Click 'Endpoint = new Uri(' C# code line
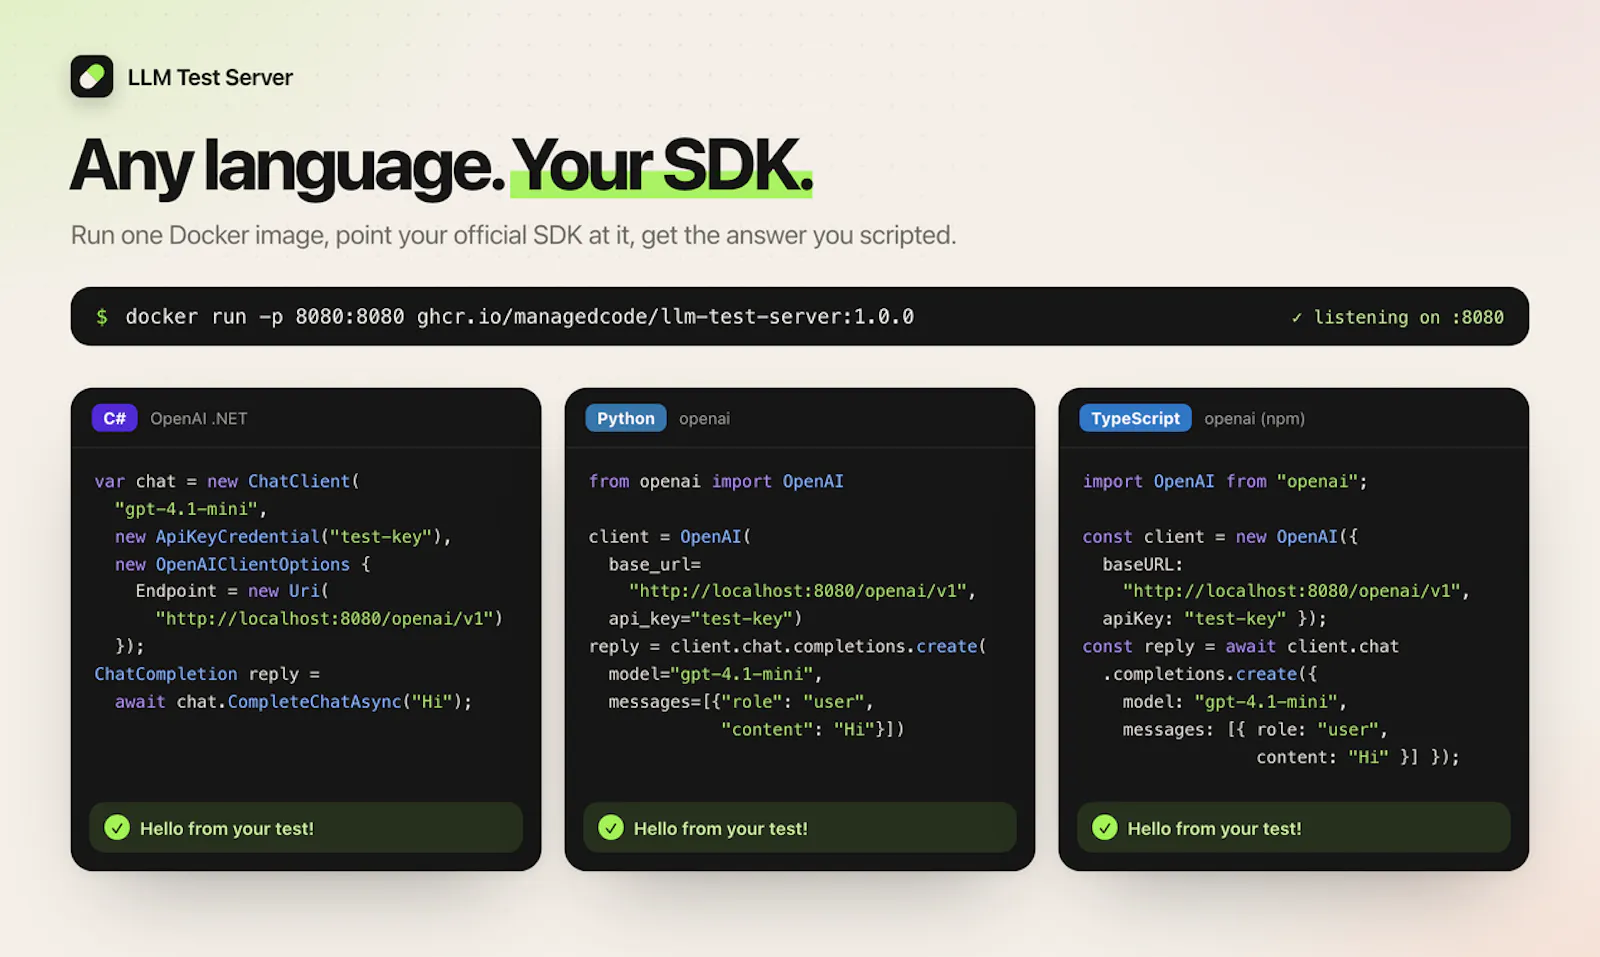 pyautogui.click(x=232, y=591)
